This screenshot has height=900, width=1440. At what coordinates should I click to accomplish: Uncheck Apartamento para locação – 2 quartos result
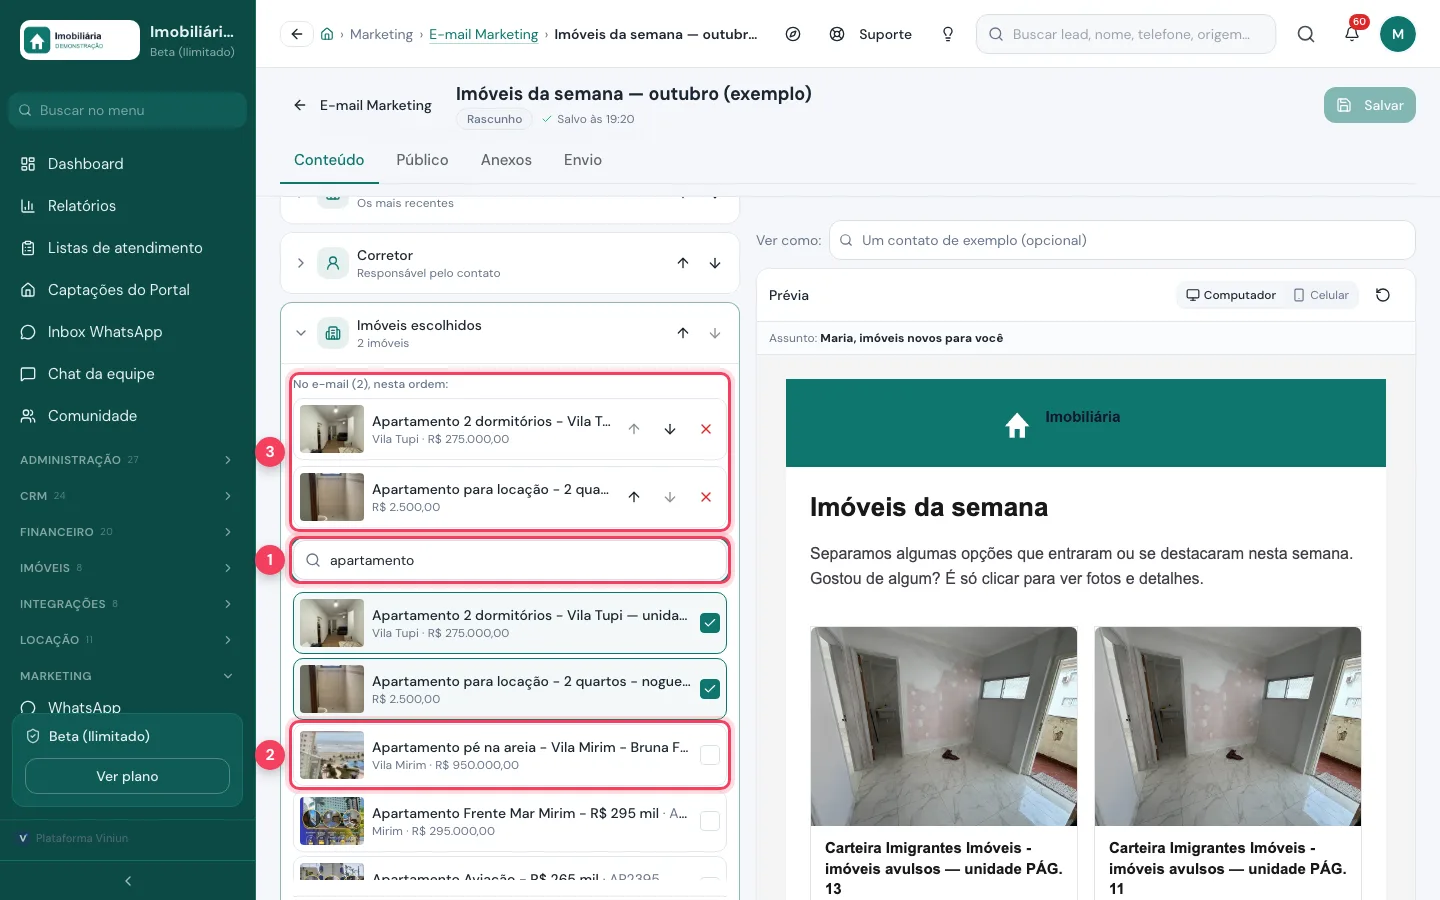710,689
